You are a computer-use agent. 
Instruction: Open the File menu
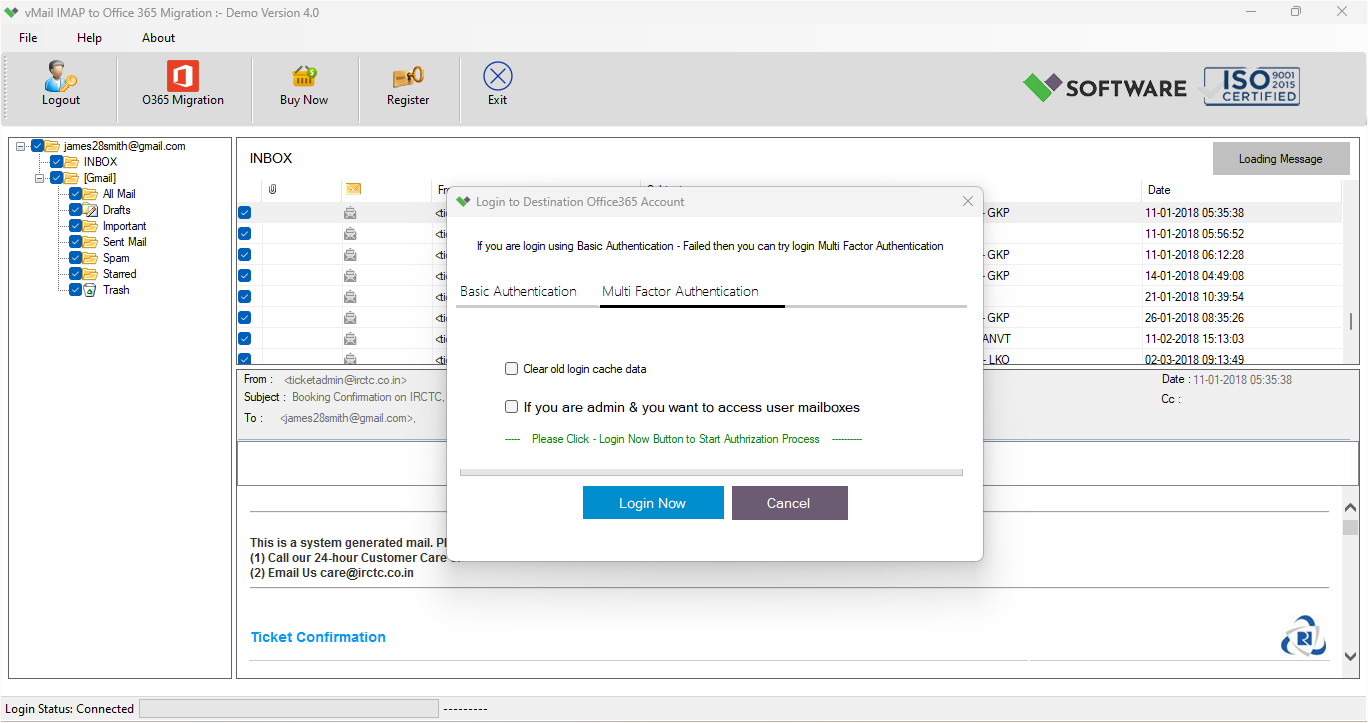28,38
